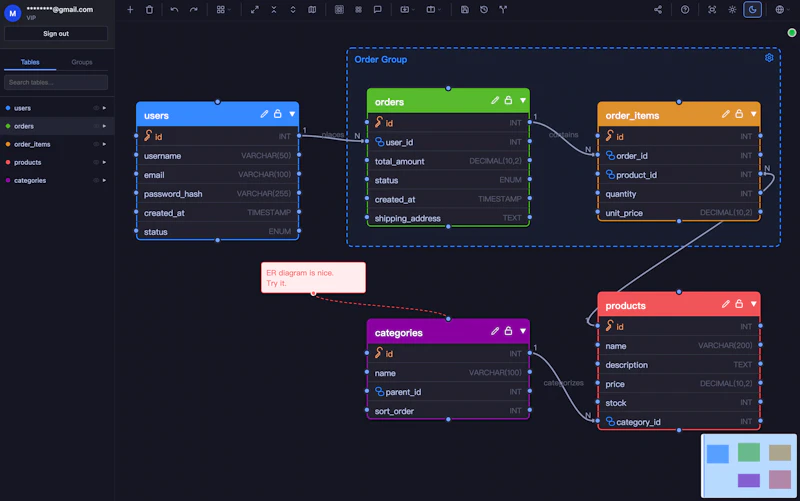The height and width of the screenshot is (501, 800).
Task: Click the user avatar M
Action: point(12,13)
